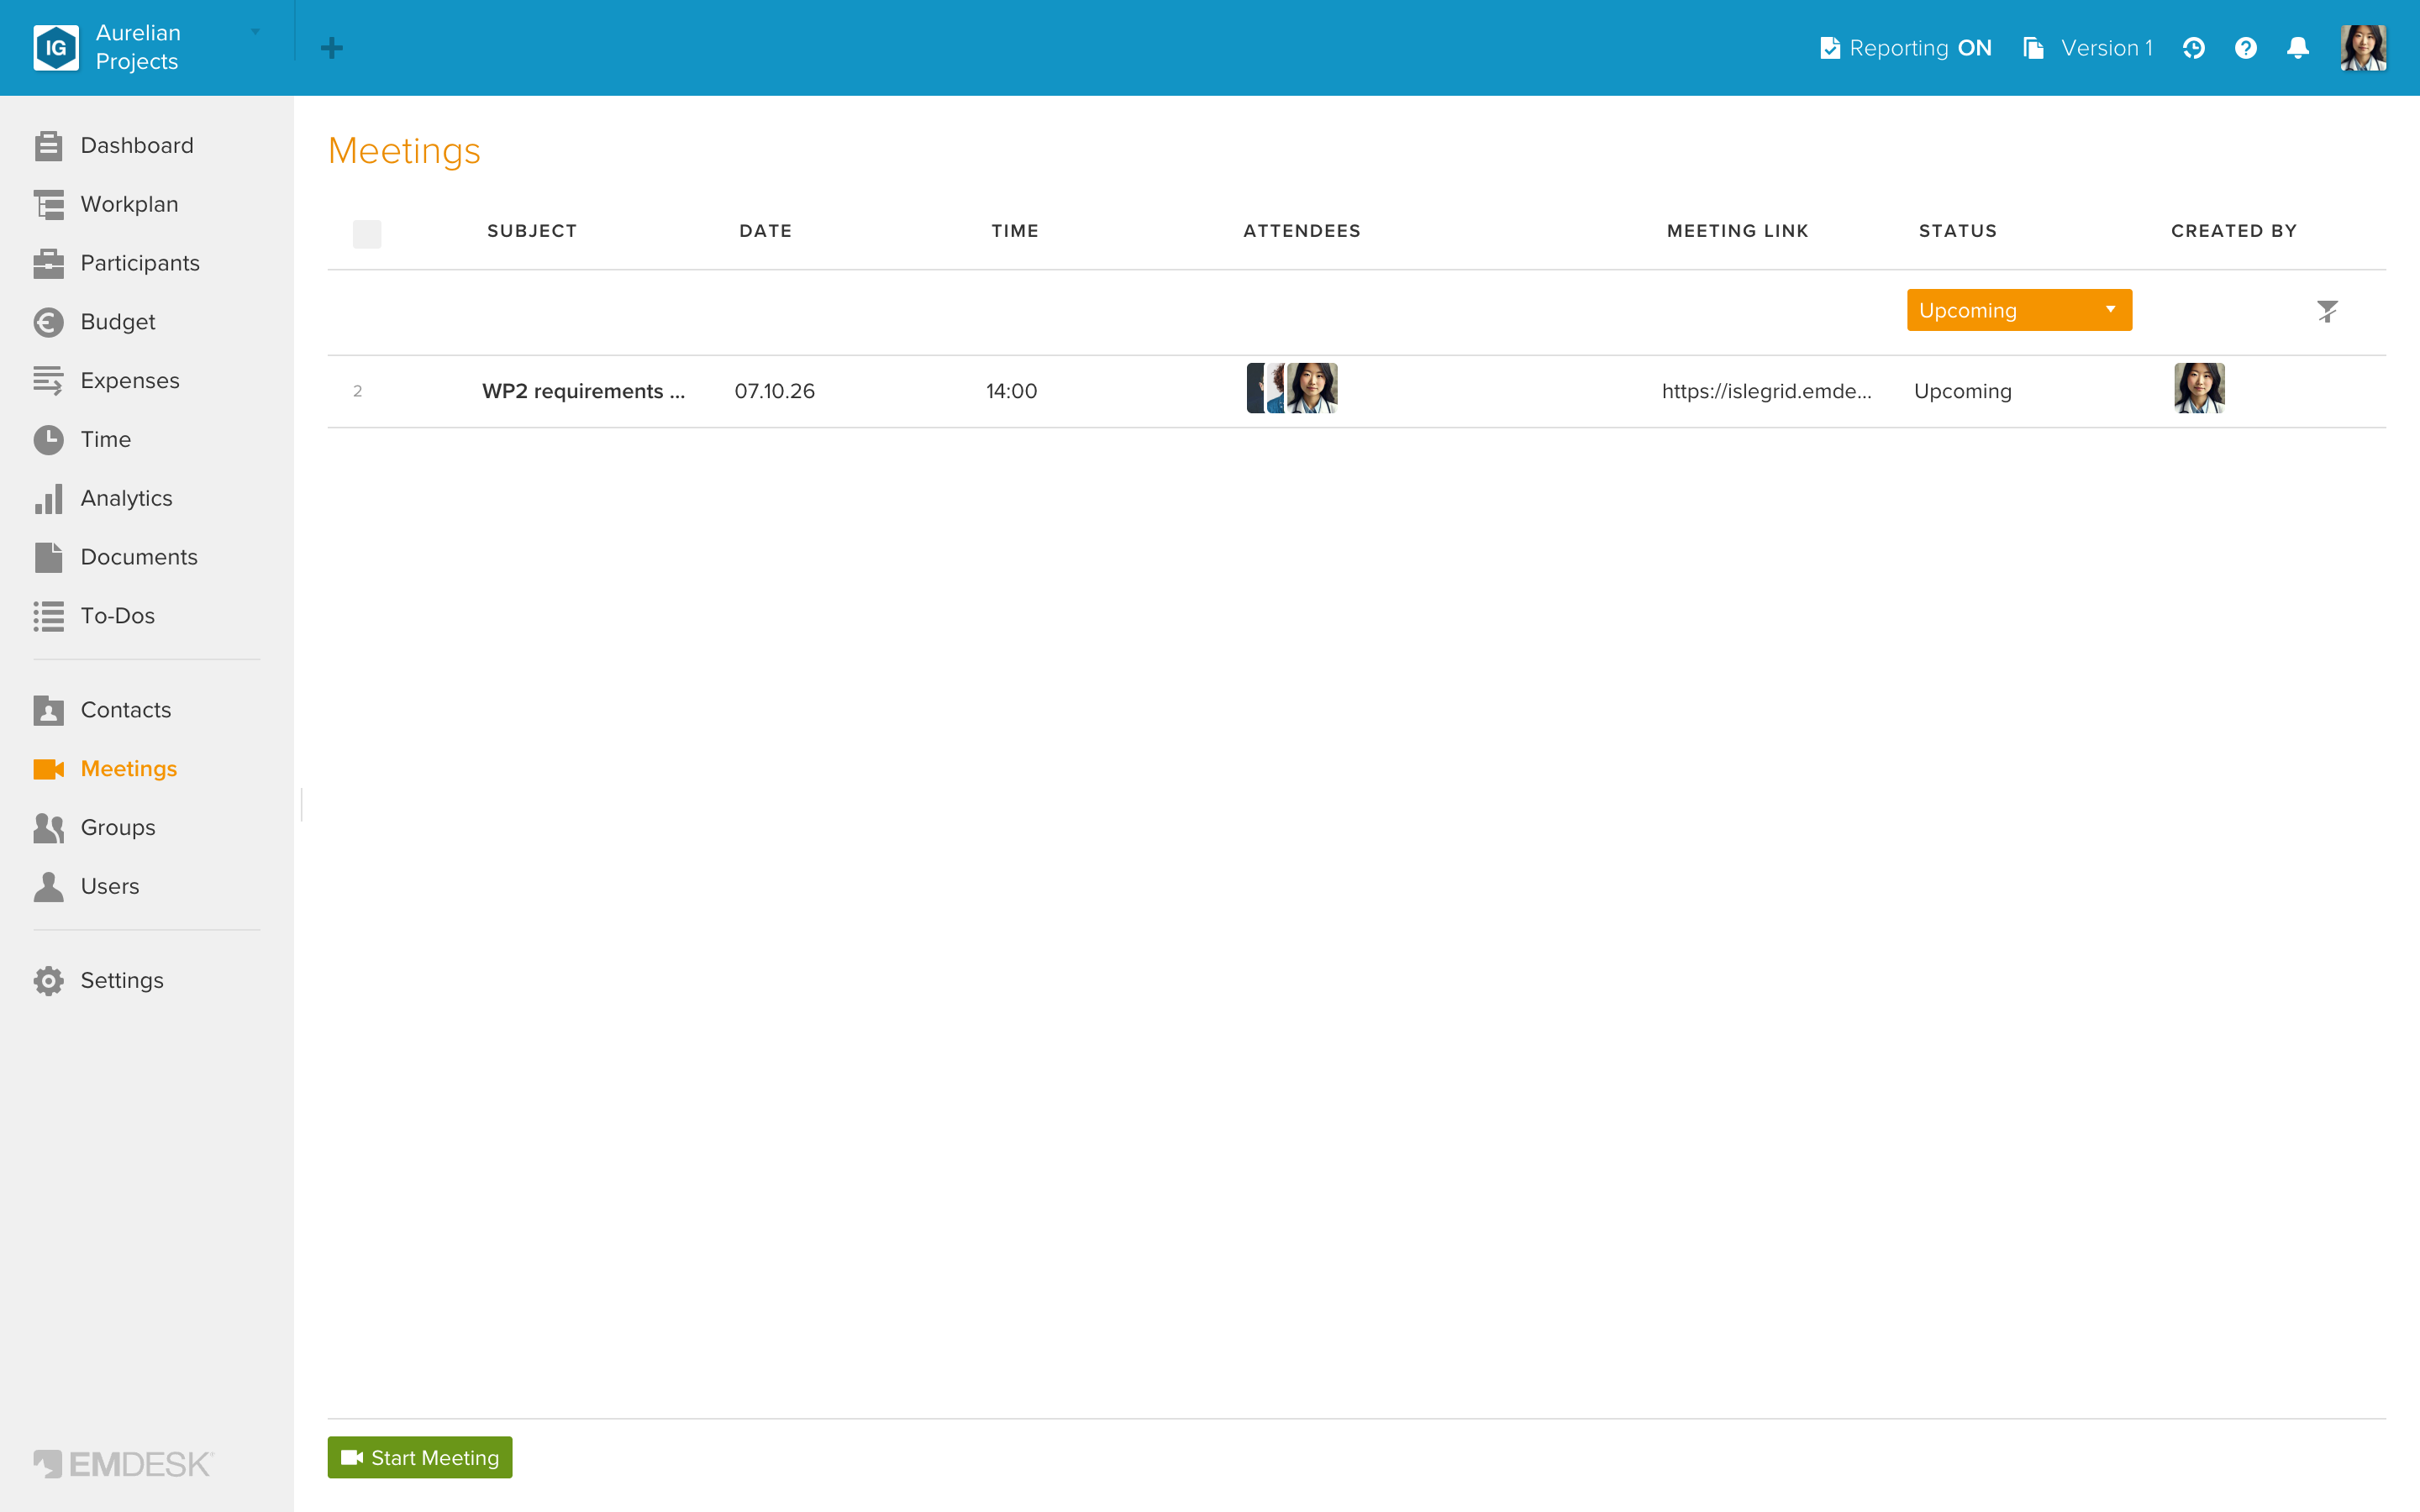The width and height of the screenshot is (2420, 1512).
Task: Go to Expenses in sidebar
Action: tap(130, 381)
